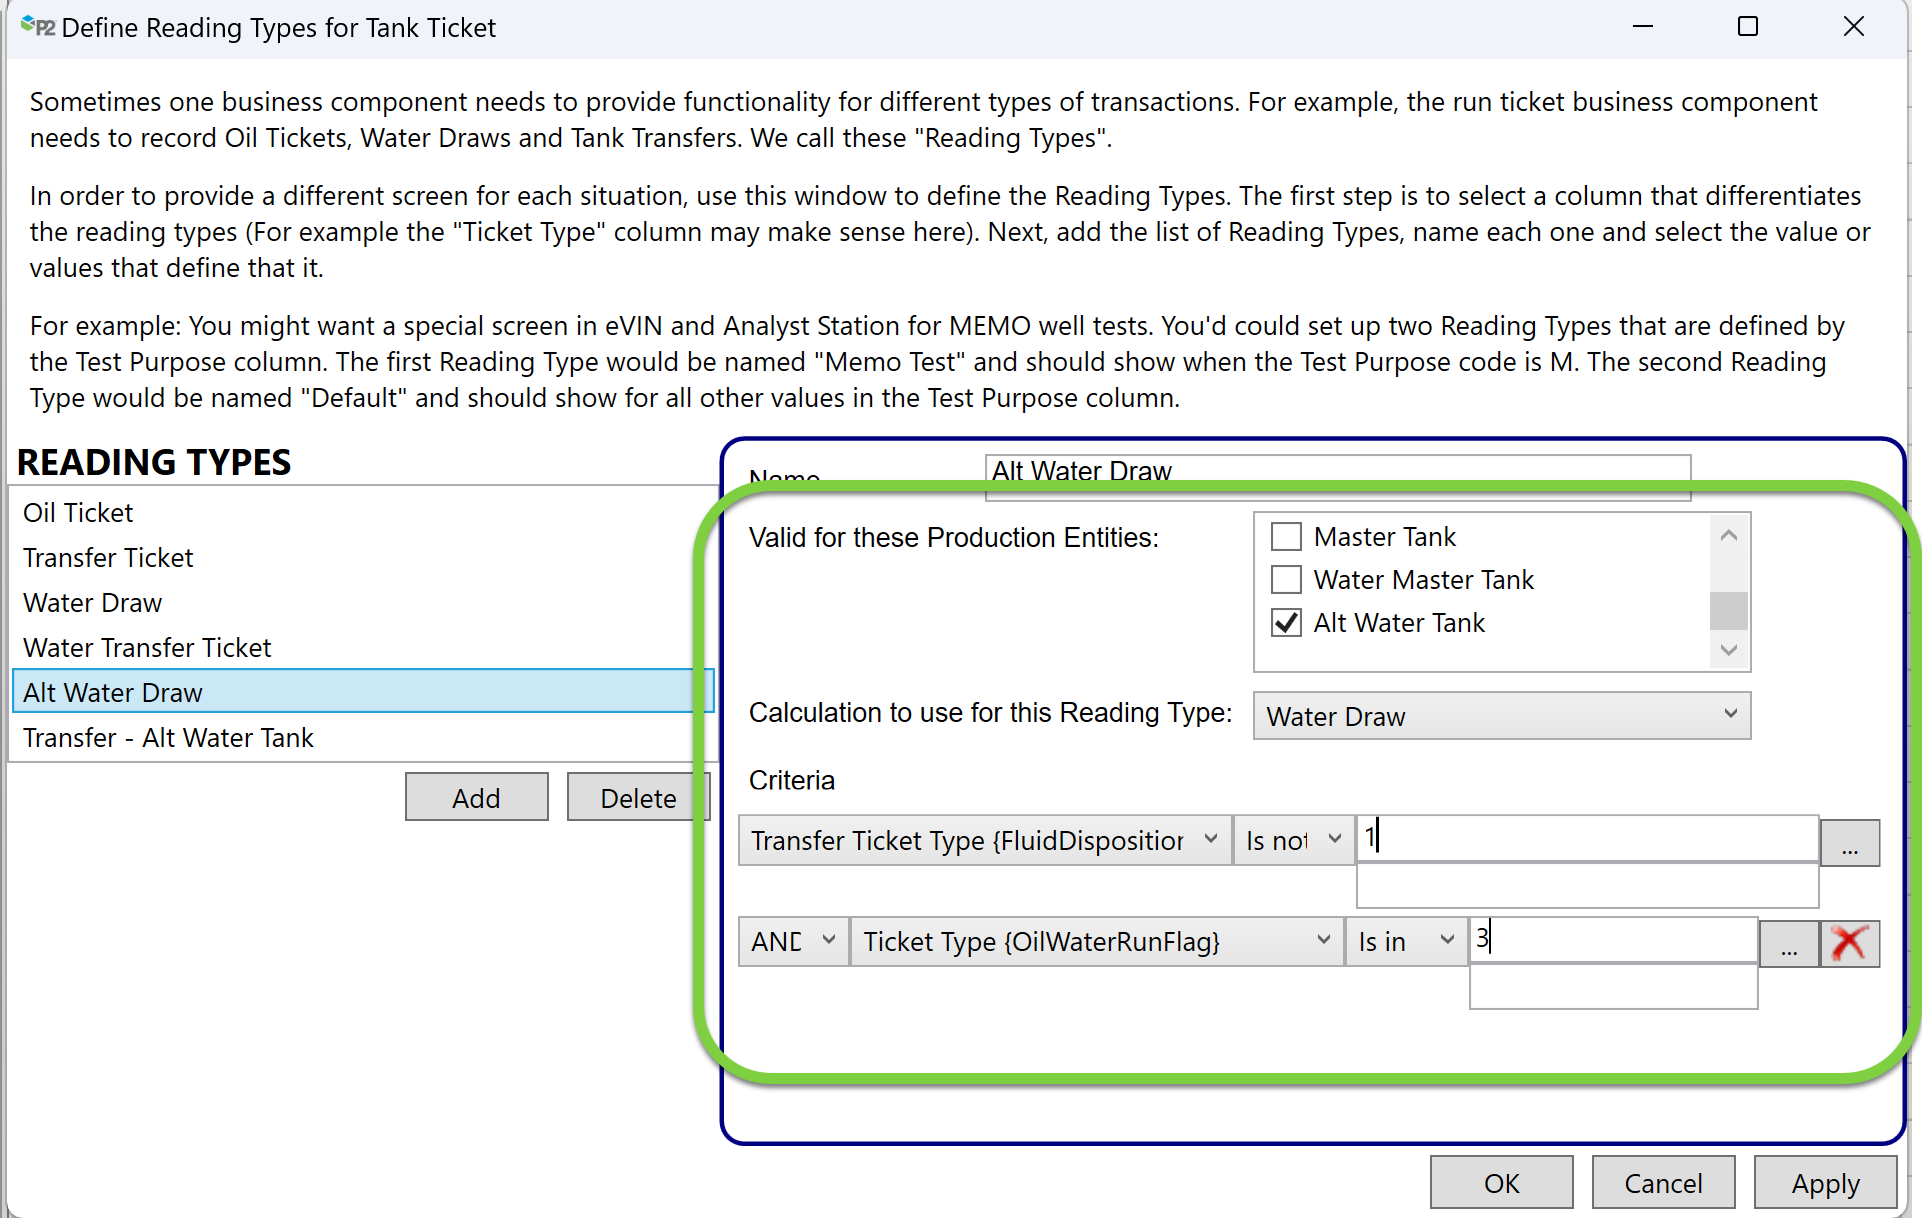The height and width of the screenshot is (1218, 1922).
Task: Open the Calculation Water Draw dropdown
Action: pyautogui.click(x=1500, y=716)
